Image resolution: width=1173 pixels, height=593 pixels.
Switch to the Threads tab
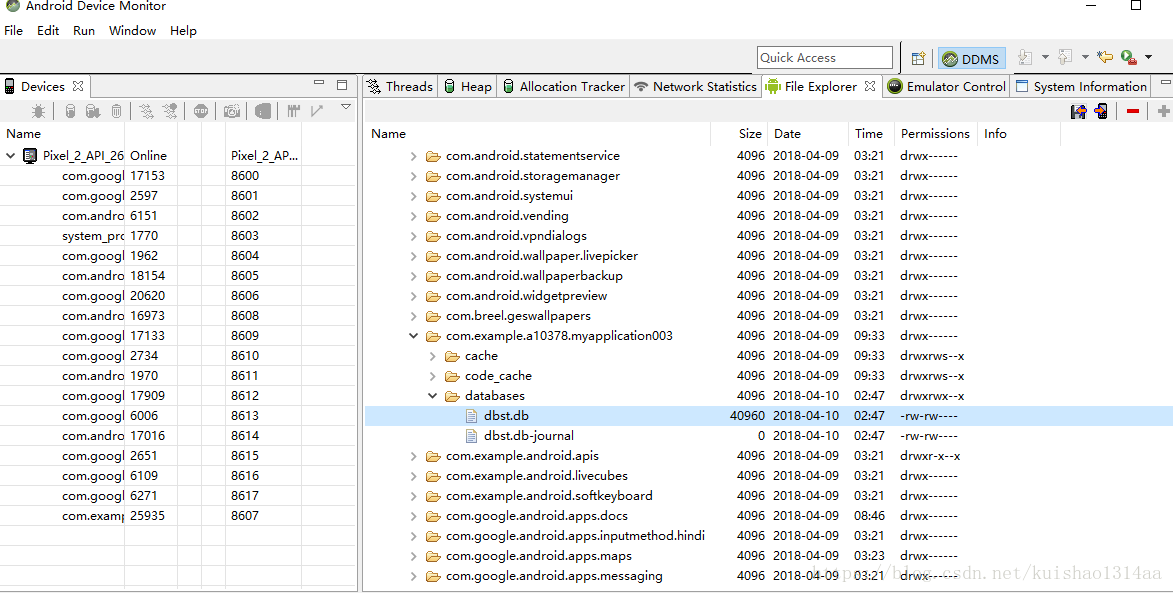[399, 87]
